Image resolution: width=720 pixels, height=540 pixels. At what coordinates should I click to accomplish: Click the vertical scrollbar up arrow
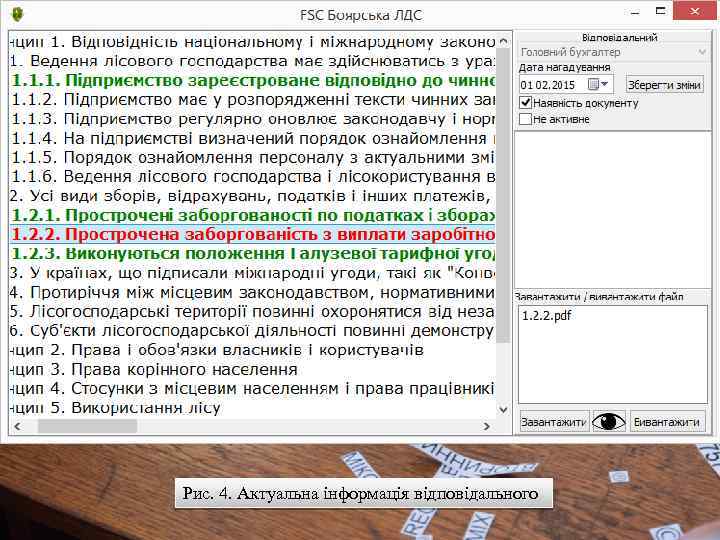click(x=503, y=41)
